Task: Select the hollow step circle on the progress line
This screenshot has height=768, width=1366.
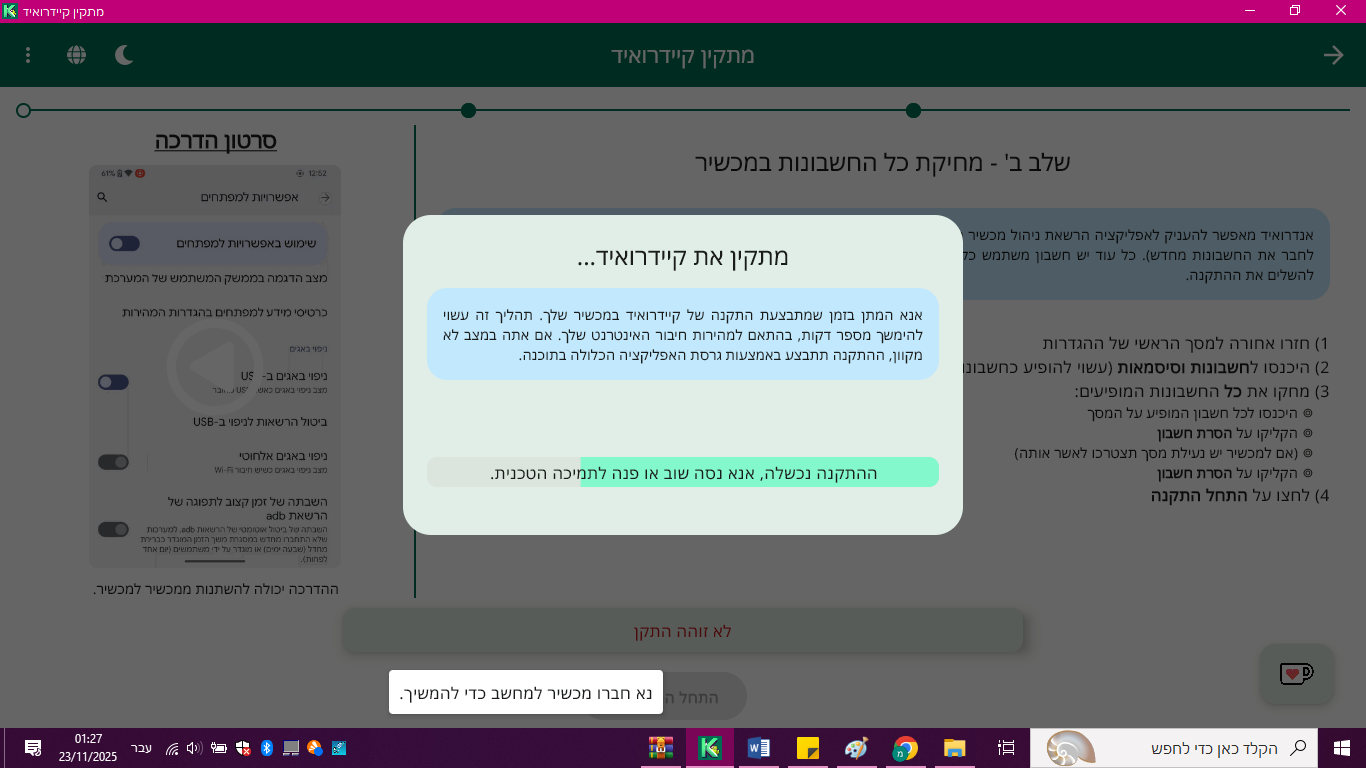Action: 24,110
